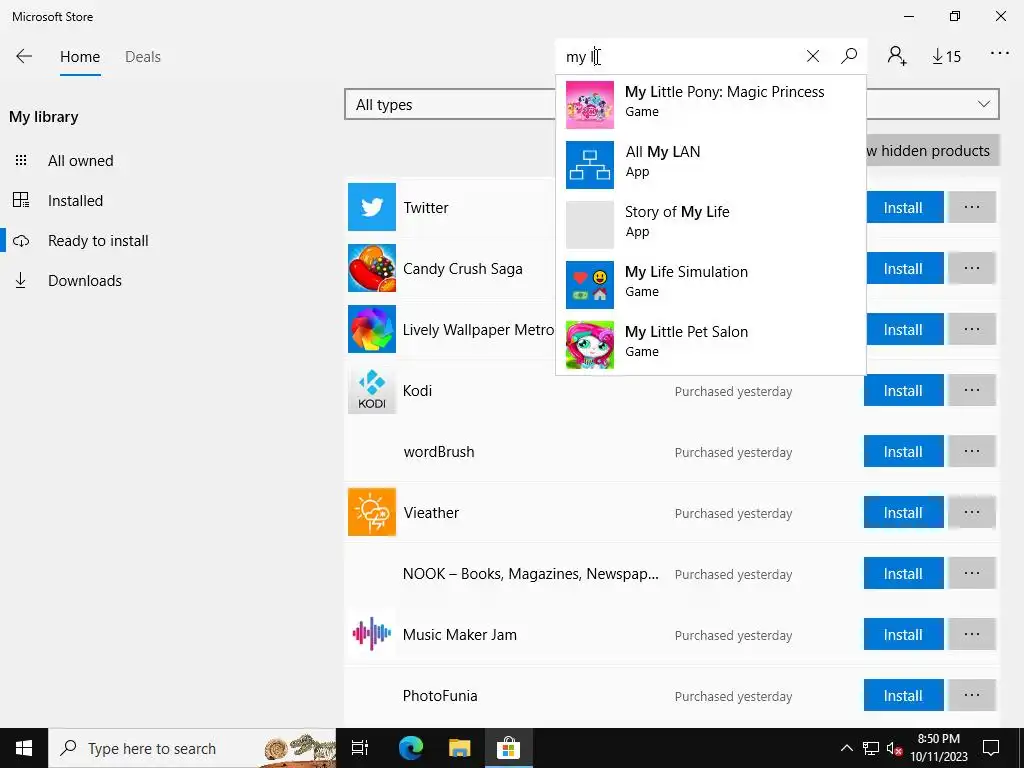Open wordBrush app name
Image resolution: width=1024 pixels, height=768 pixels.
click(439, 451)
